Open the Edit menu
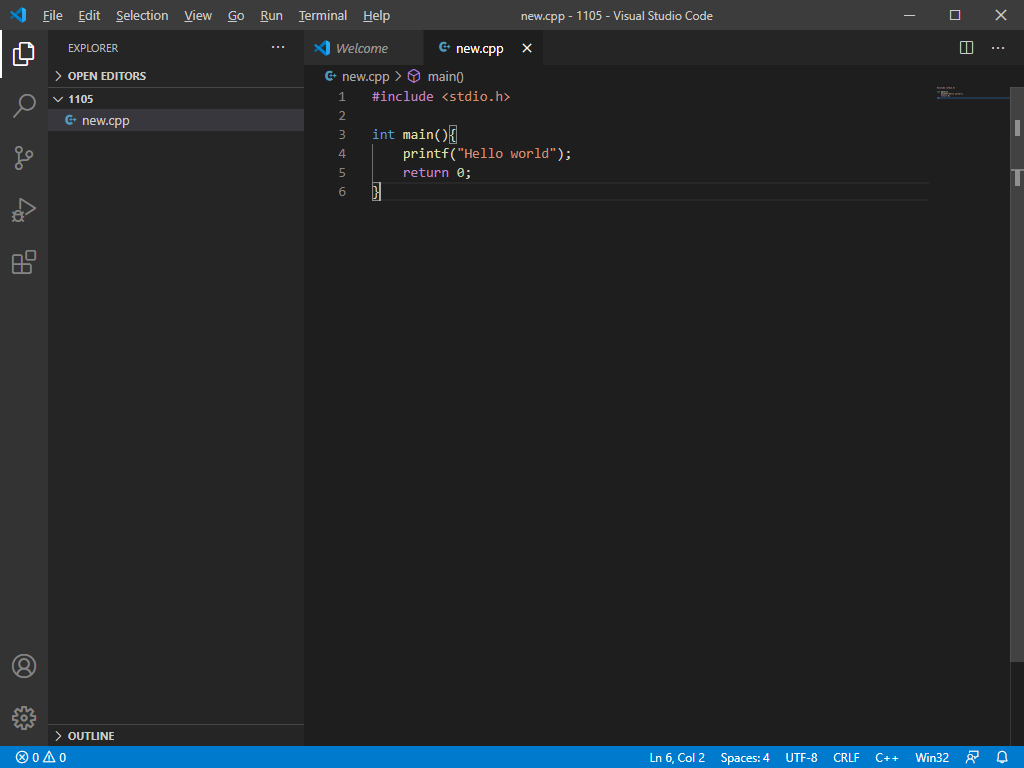1024x768 pixels. tap(89, 16)
